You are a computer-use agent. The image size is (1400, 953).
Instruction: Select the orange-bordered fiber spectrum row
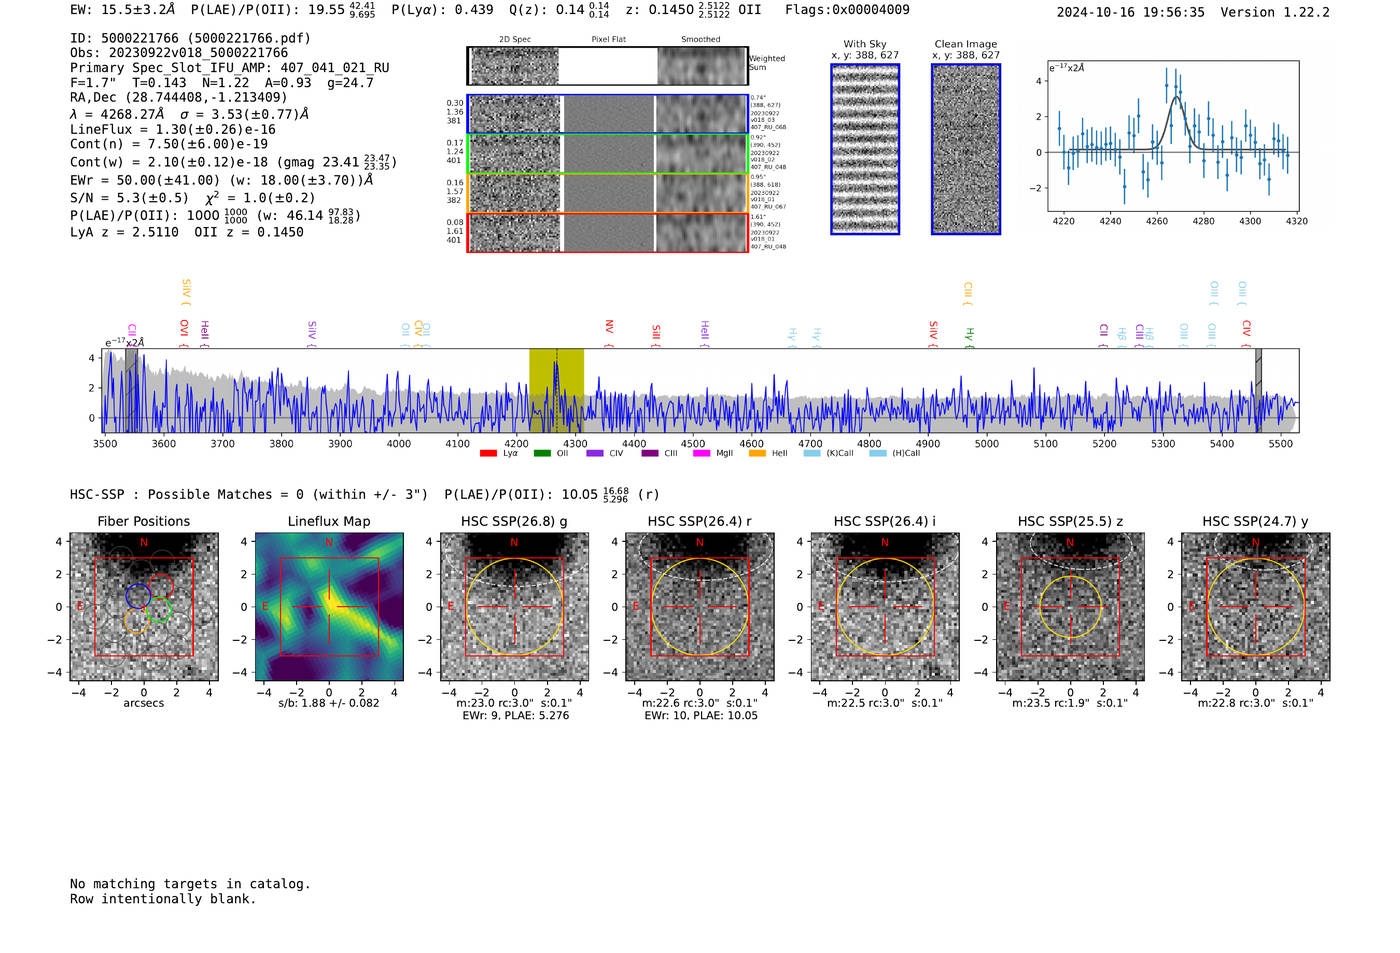(x=607, y=193)
